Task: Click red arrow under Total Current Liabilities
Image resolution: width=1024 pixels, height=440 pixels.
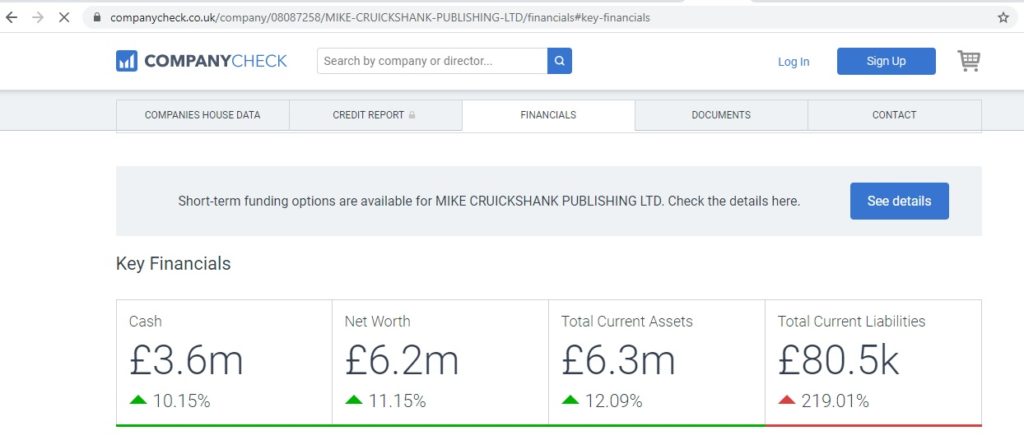Action: (x=787, y=400)
